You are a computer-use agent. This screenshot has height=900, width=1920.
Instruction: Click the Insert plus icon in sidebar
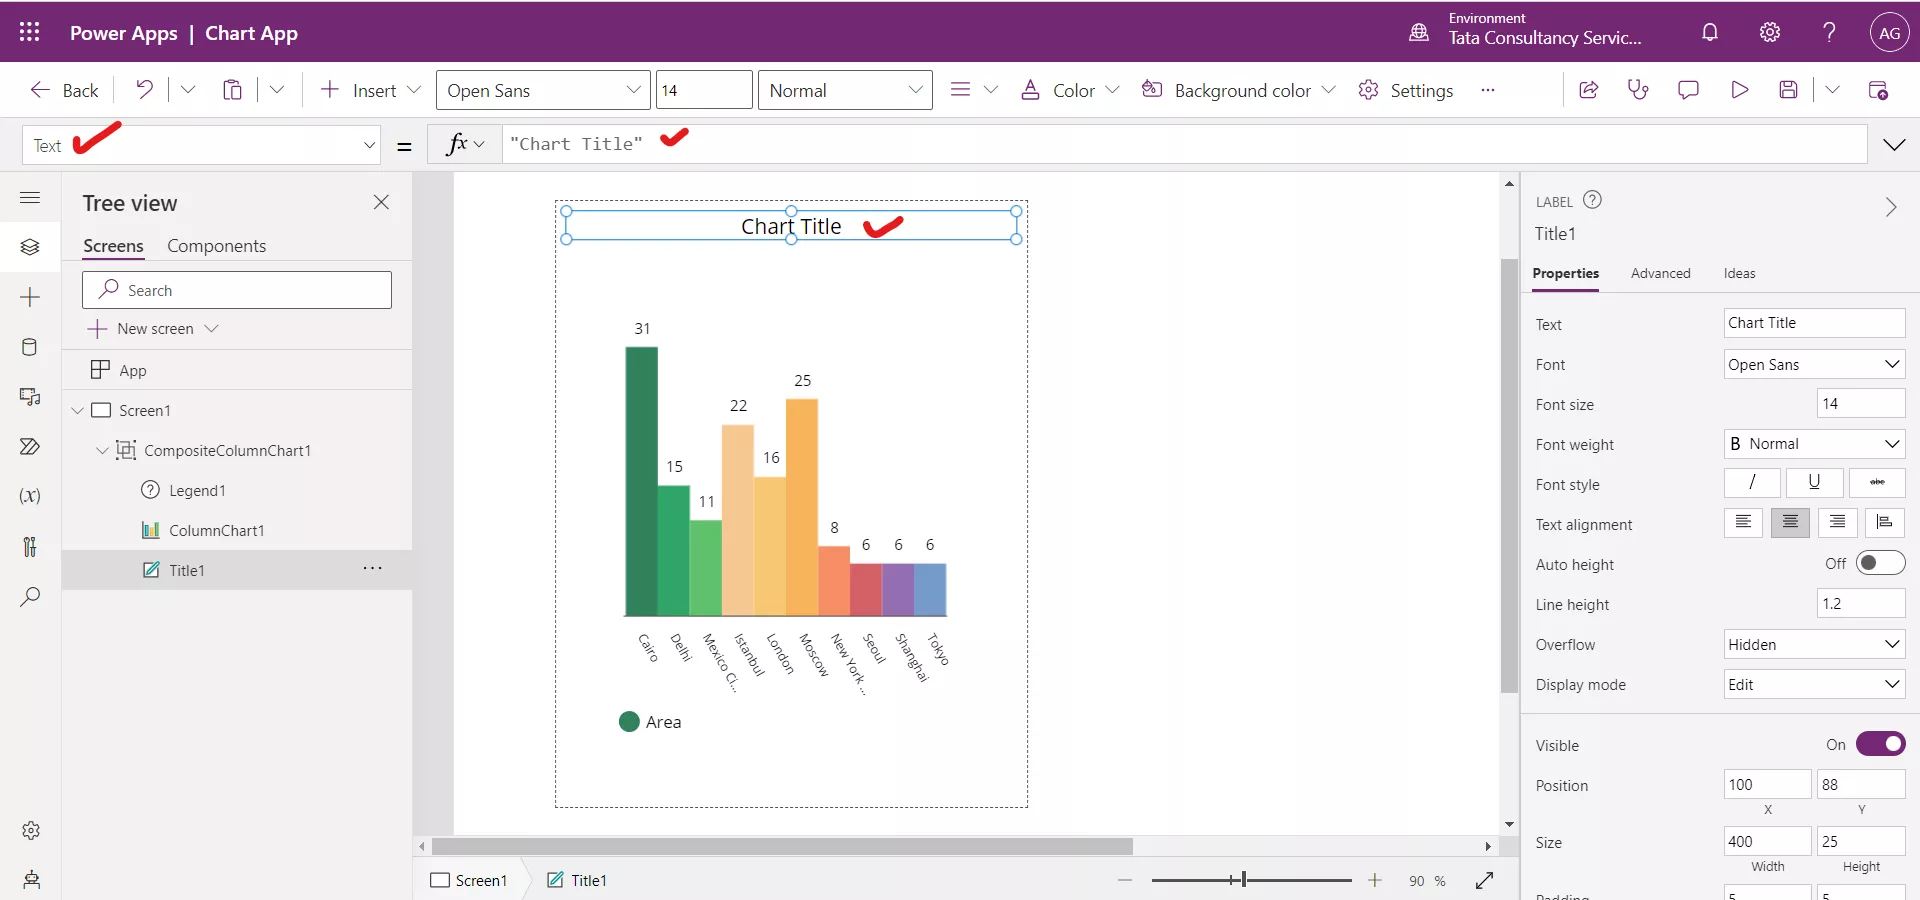(x=30, y=297)
